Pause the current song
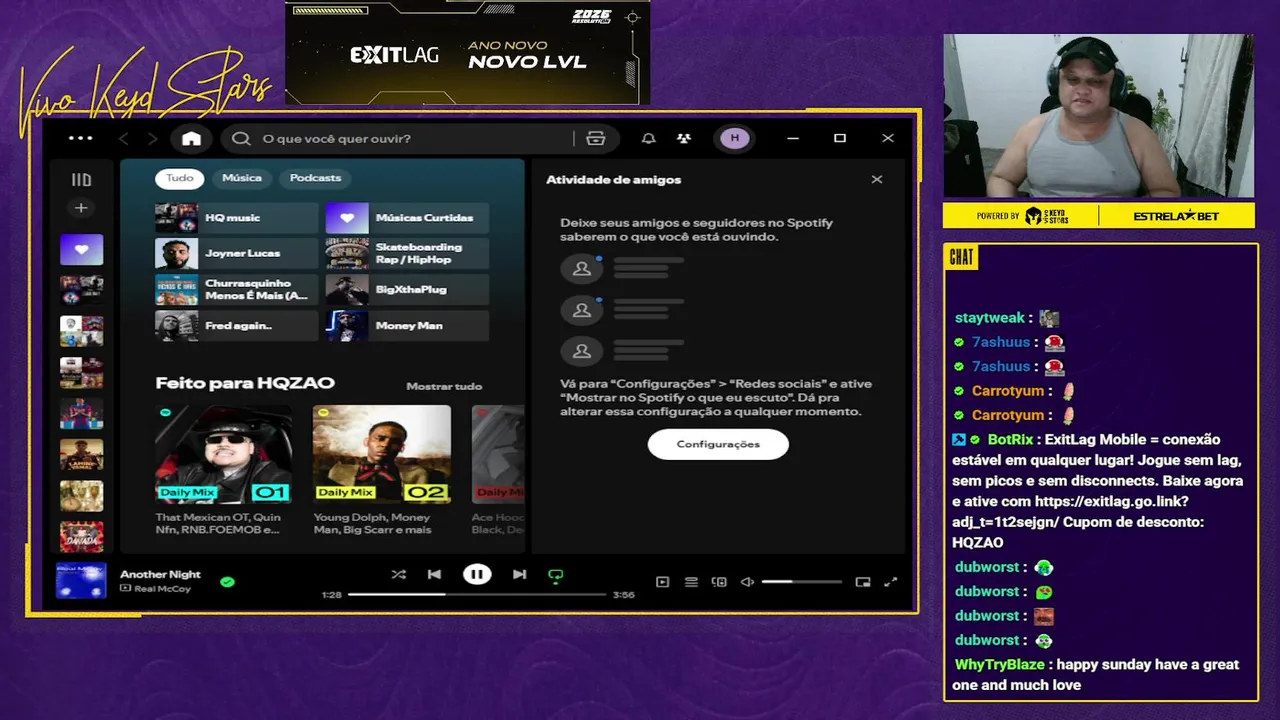Screen dimensions: 1280x720 point(477,574)
